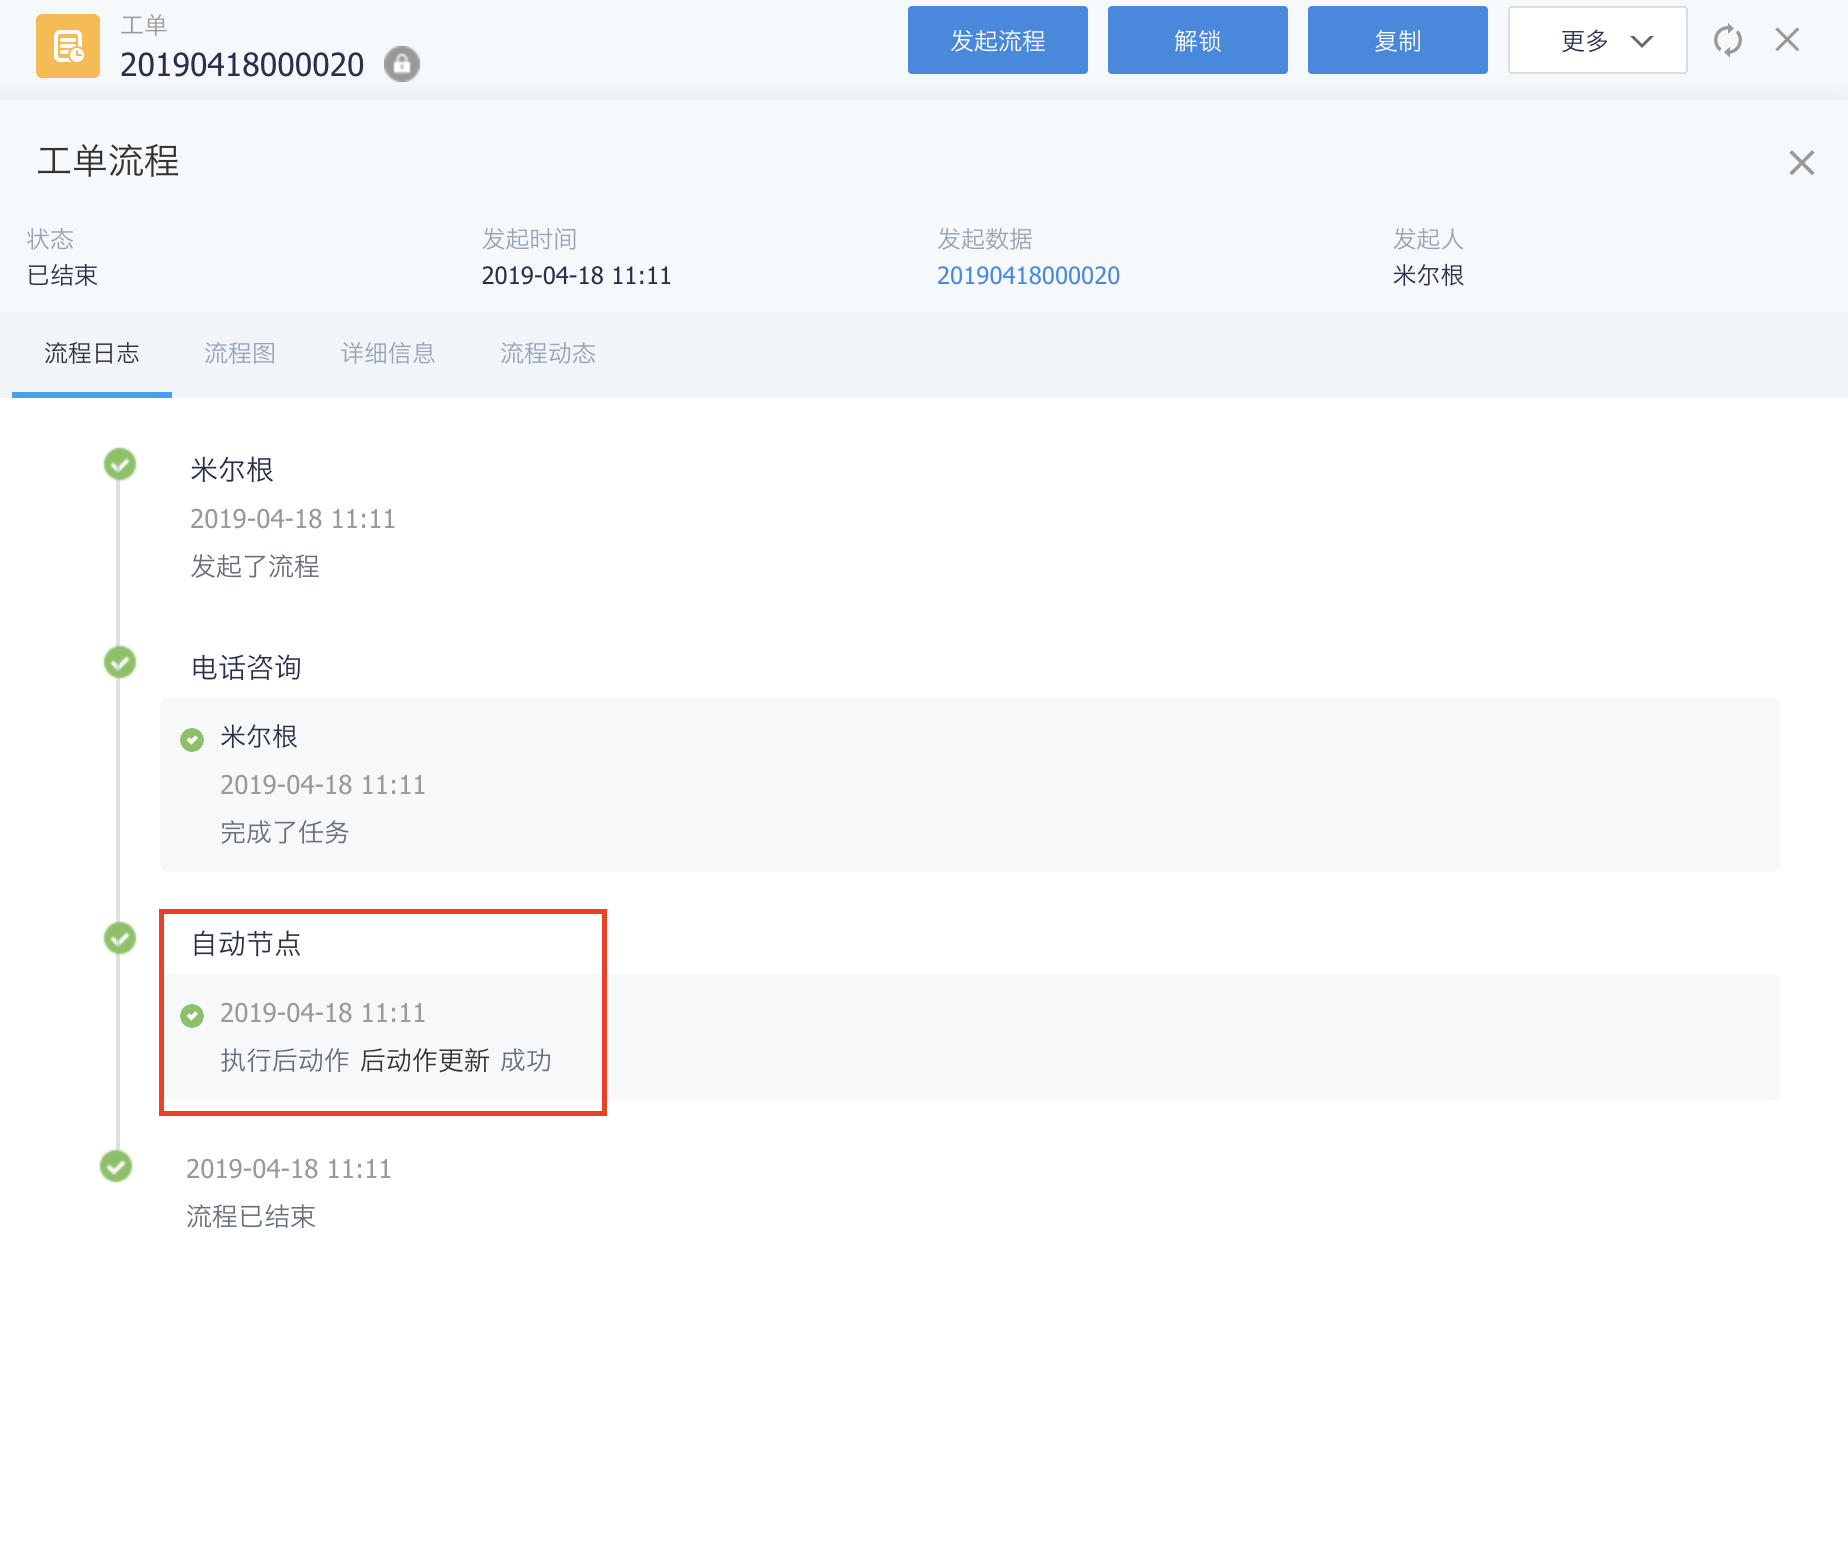The image size is (1848, 1562).
Task: Click the 发起人 value 米尔根
Action: click(x=1428, y=275)
